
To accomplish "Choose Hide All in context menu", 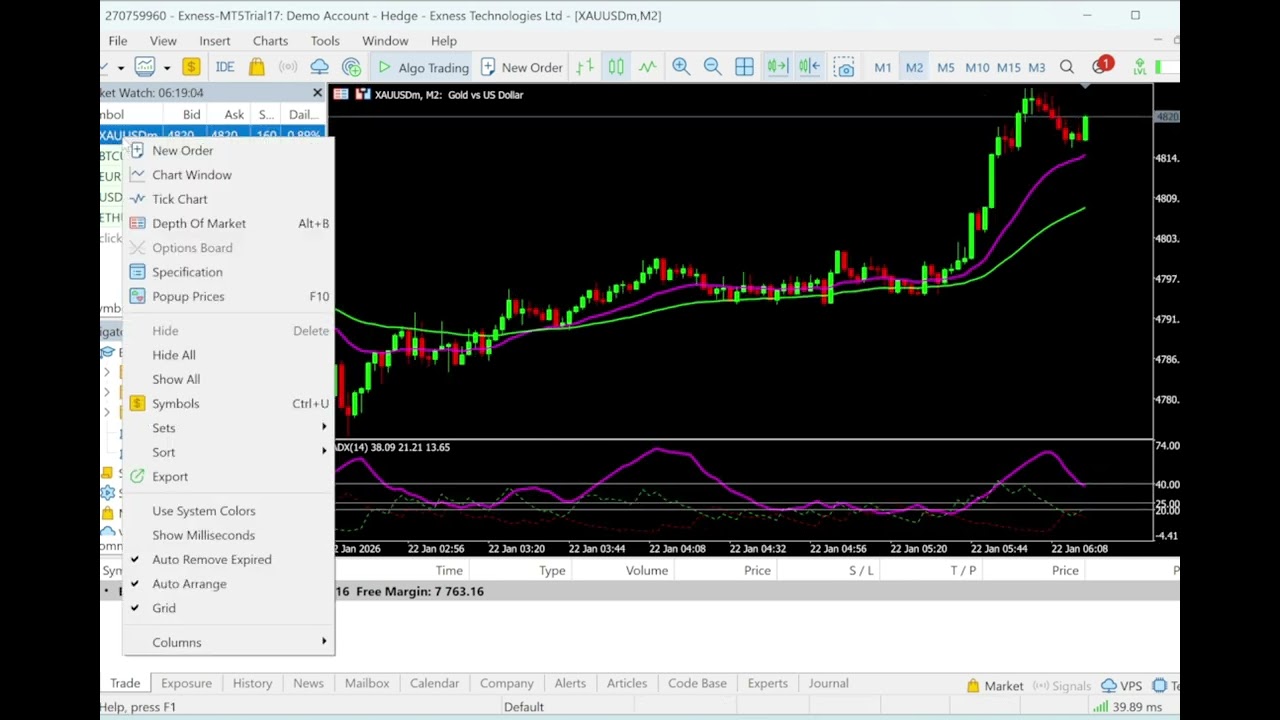I will pyautogui.click(x=228, y=355).
